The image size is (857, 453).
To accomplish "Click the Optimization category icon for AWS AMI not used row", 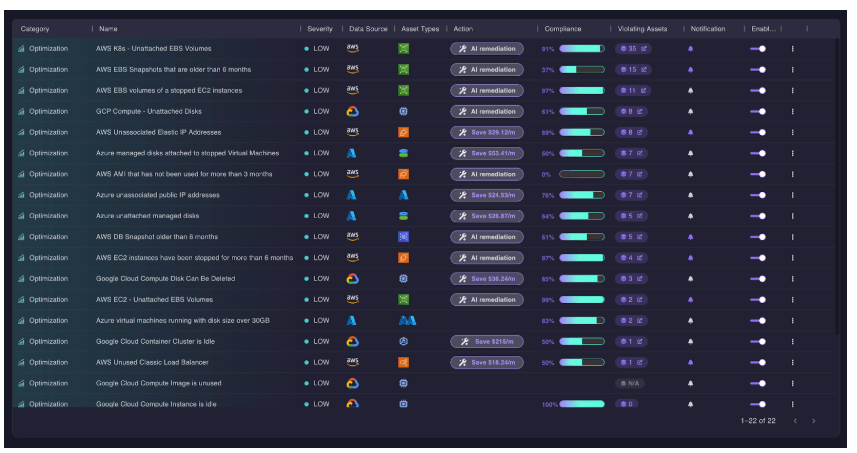I will coord(21,174).
